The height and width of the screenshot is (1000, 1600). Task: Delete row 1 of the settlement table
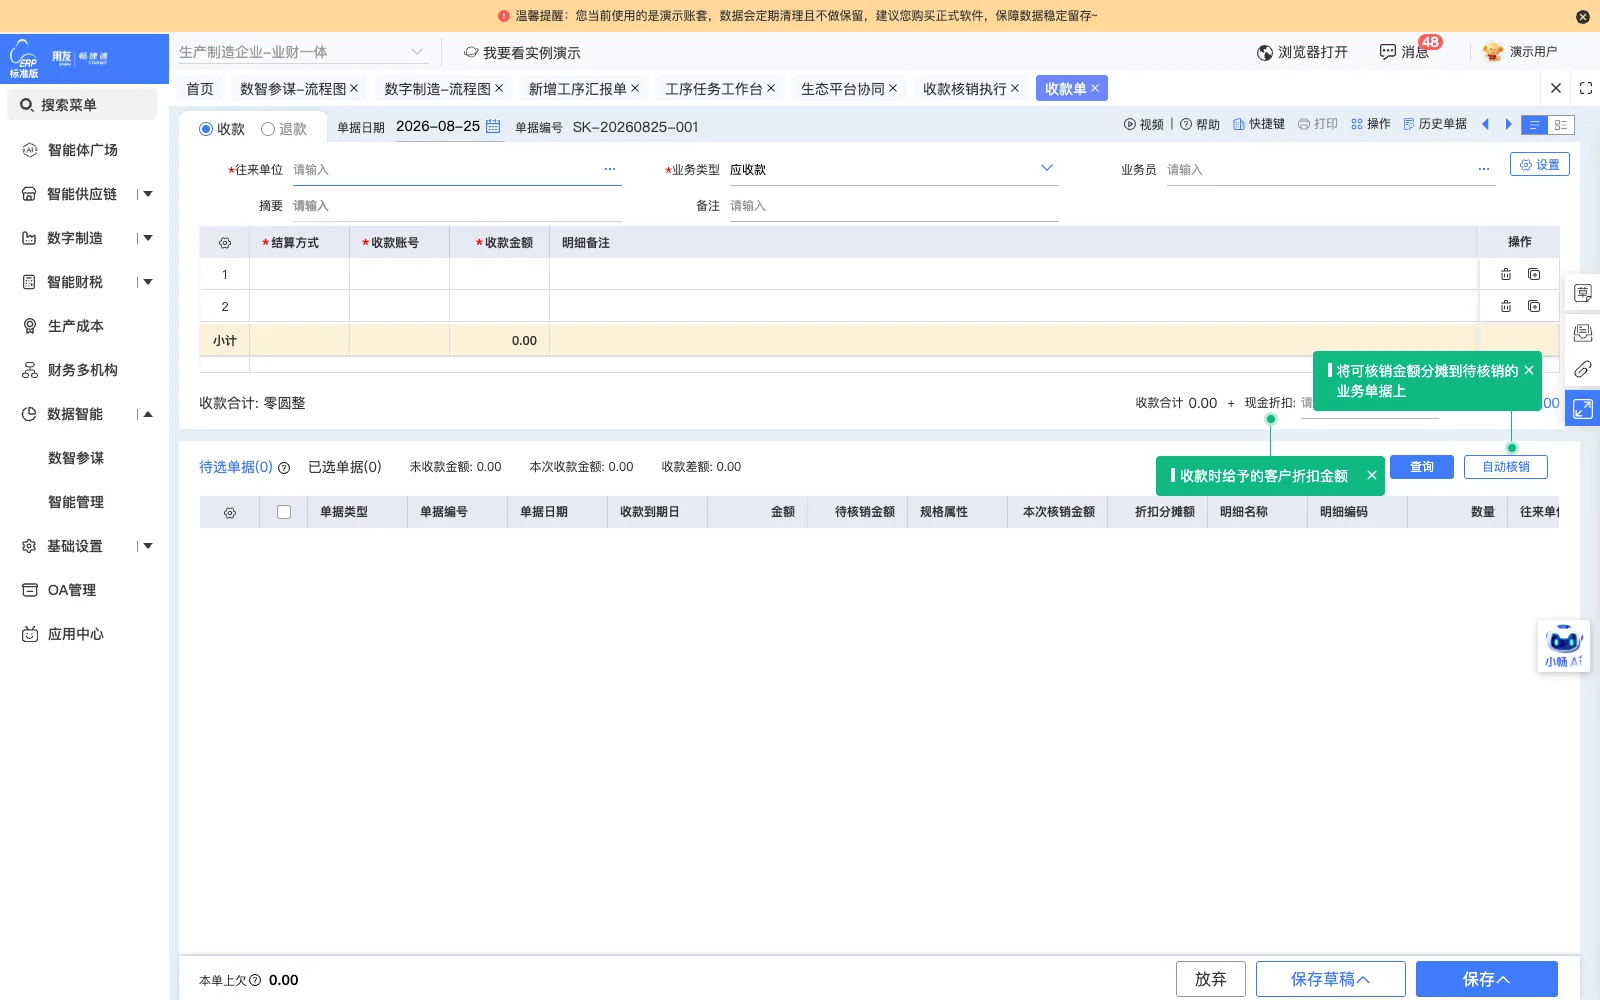1506,274
